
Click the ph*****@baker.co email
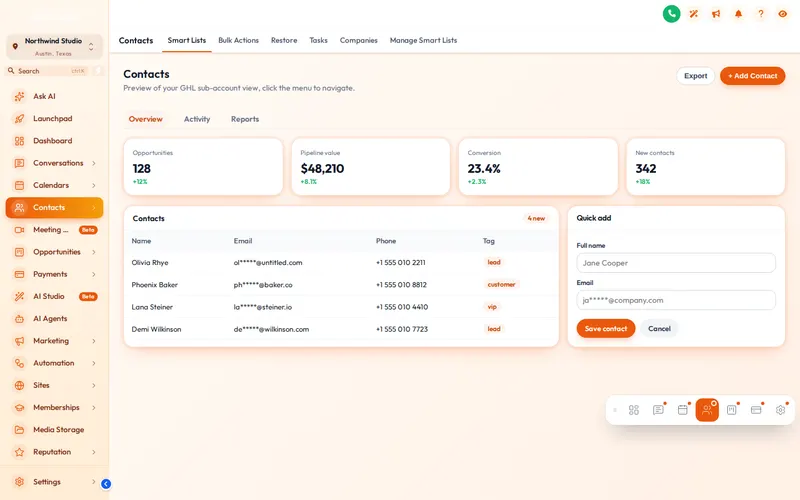[x=263, y=285]
